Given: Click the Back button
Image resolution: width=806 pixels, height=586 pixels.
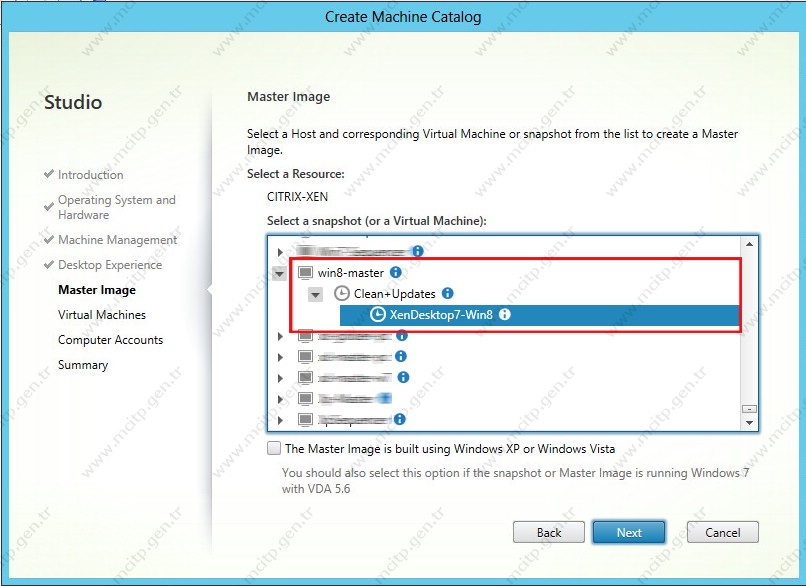Looking at the screenshot, I should (548, 533).
